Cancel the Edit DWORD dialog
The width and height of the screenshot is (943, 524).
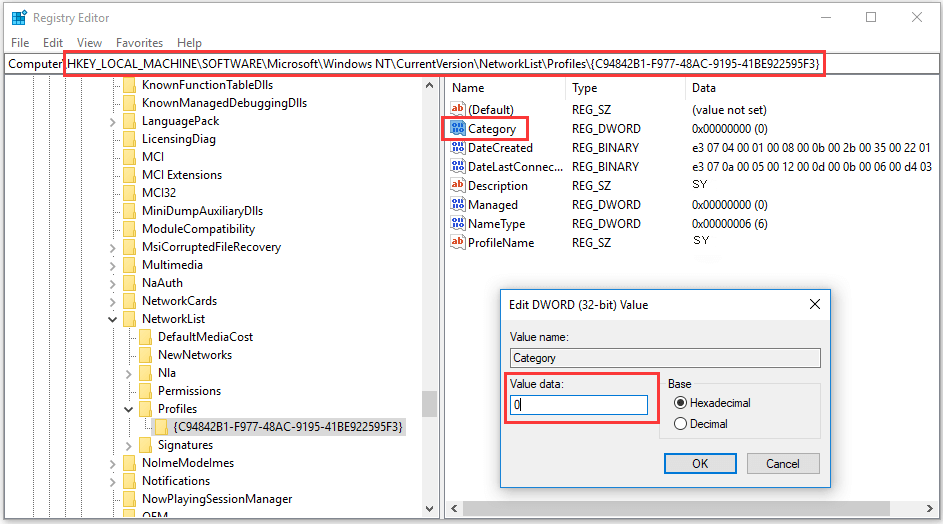(x=783, y=464)
